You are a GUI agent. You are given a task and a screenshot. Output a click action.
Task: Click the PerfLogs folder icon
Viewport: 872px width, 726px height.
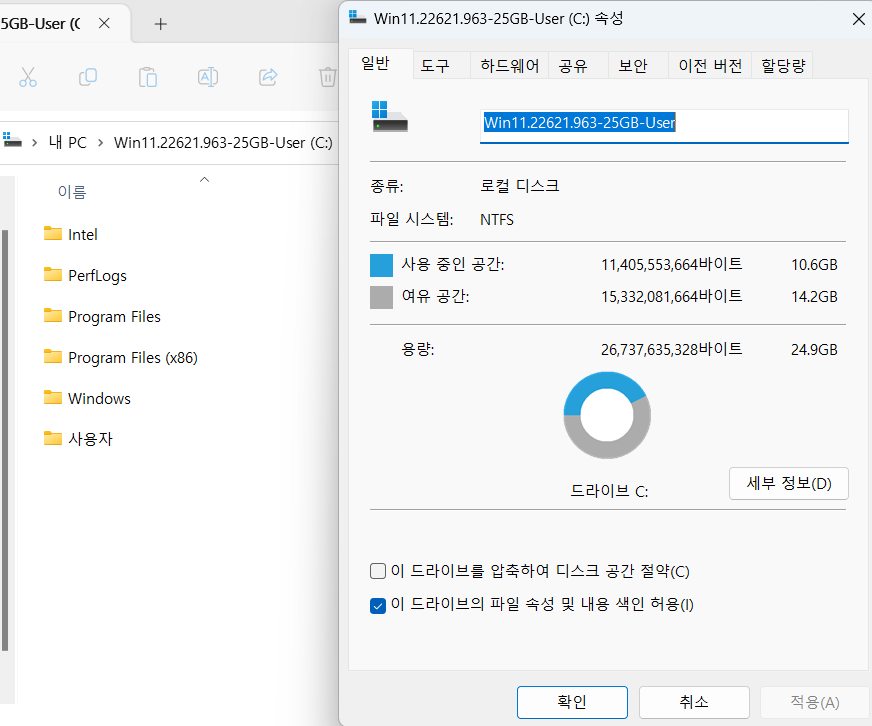(53, 274)
